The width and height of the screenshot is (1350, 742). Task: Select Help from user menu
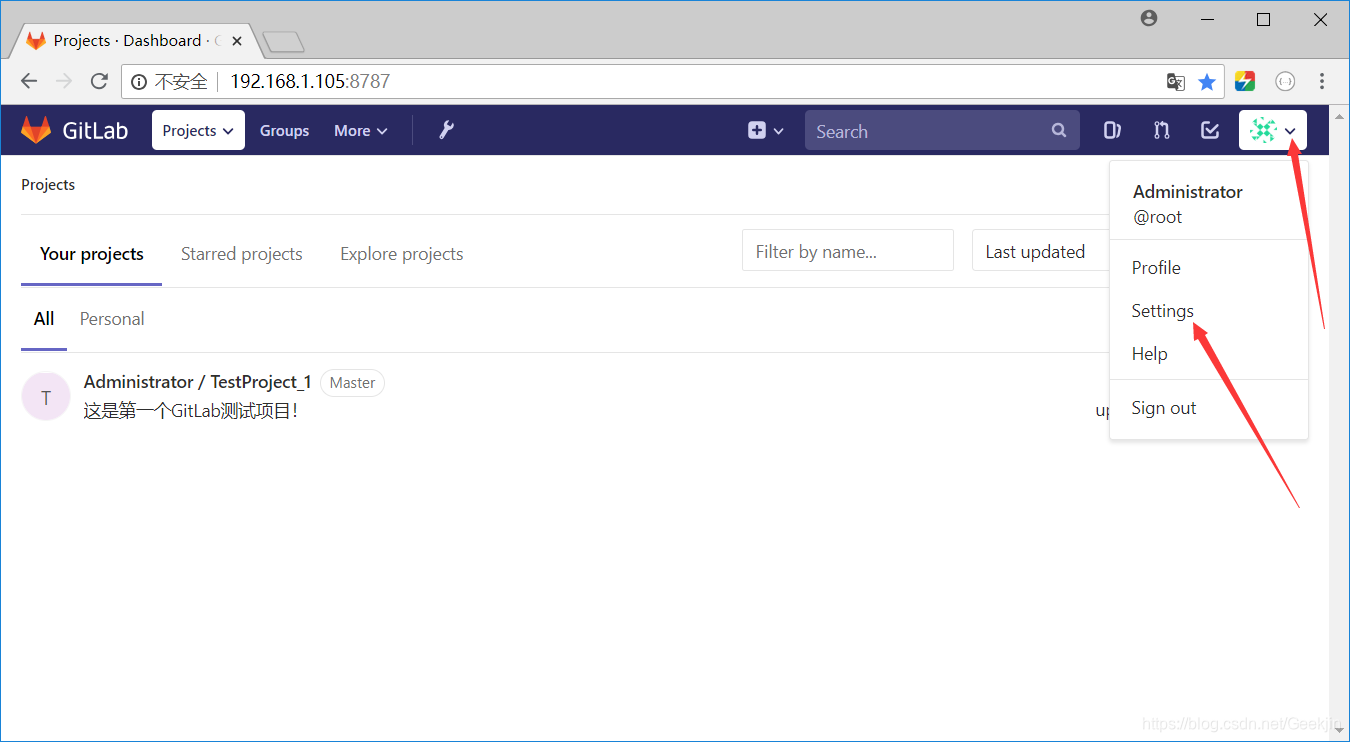point(1149,353)
